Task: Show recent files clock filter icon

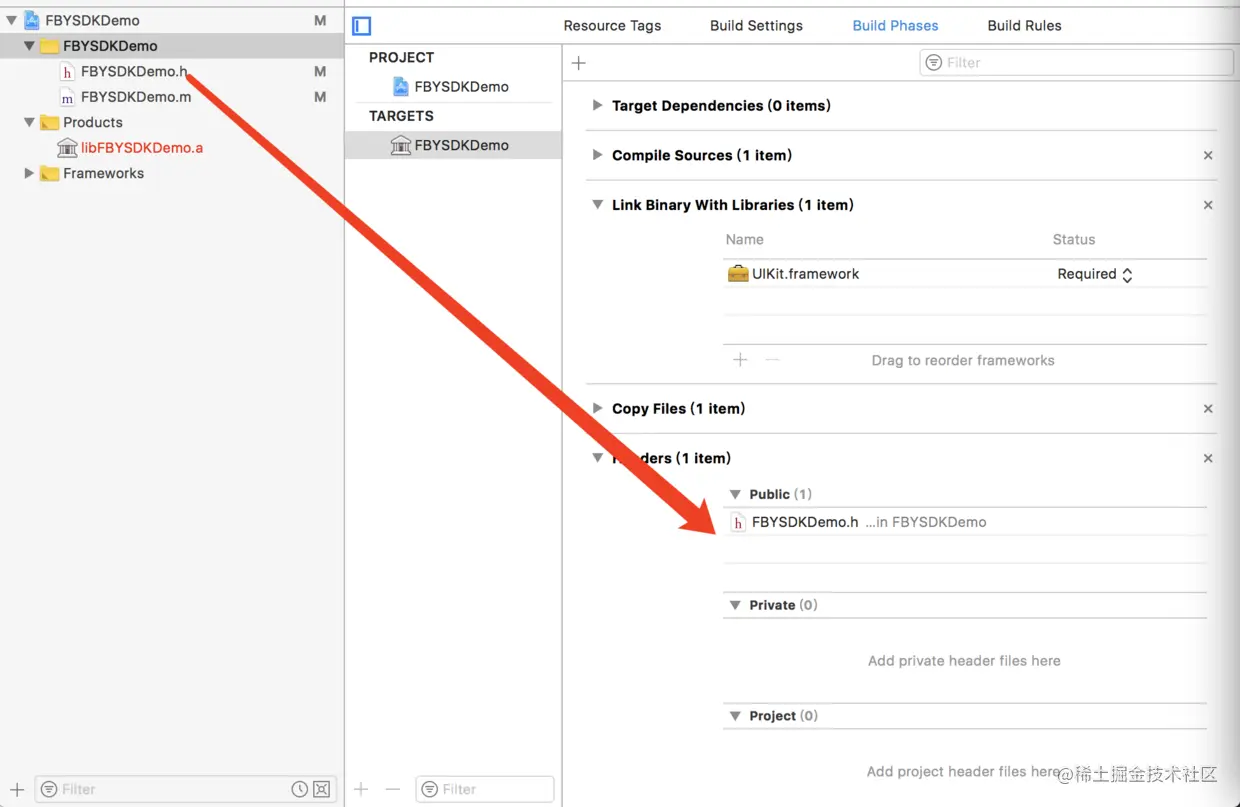Action: (x=299, y=789)
